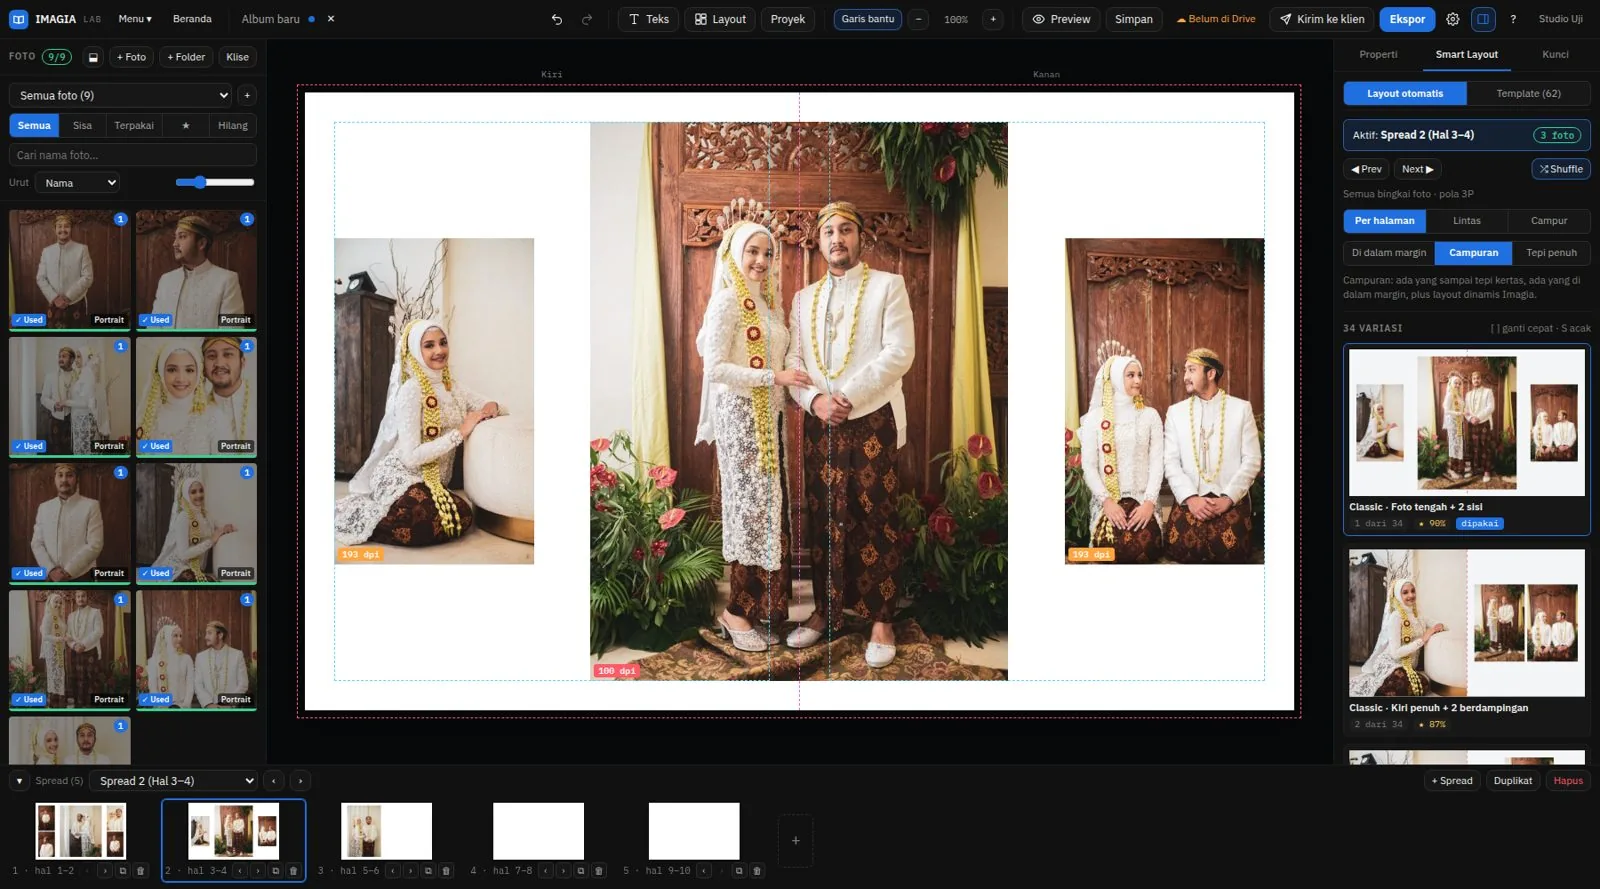This screenshot has height=889, width=1600.
Task: Click Kirim ke klien
Action: click(x=1321, y=19)
